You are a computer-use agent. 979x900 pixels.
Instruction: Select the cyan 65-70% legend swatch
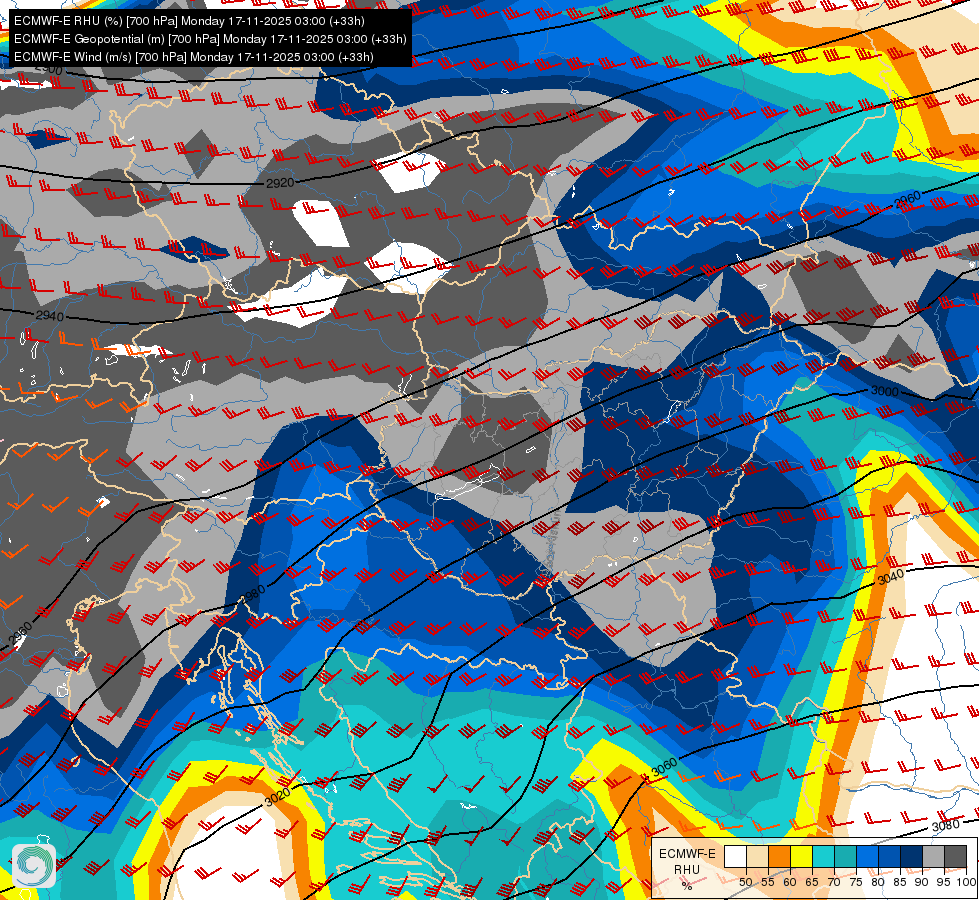pos(824,856)
